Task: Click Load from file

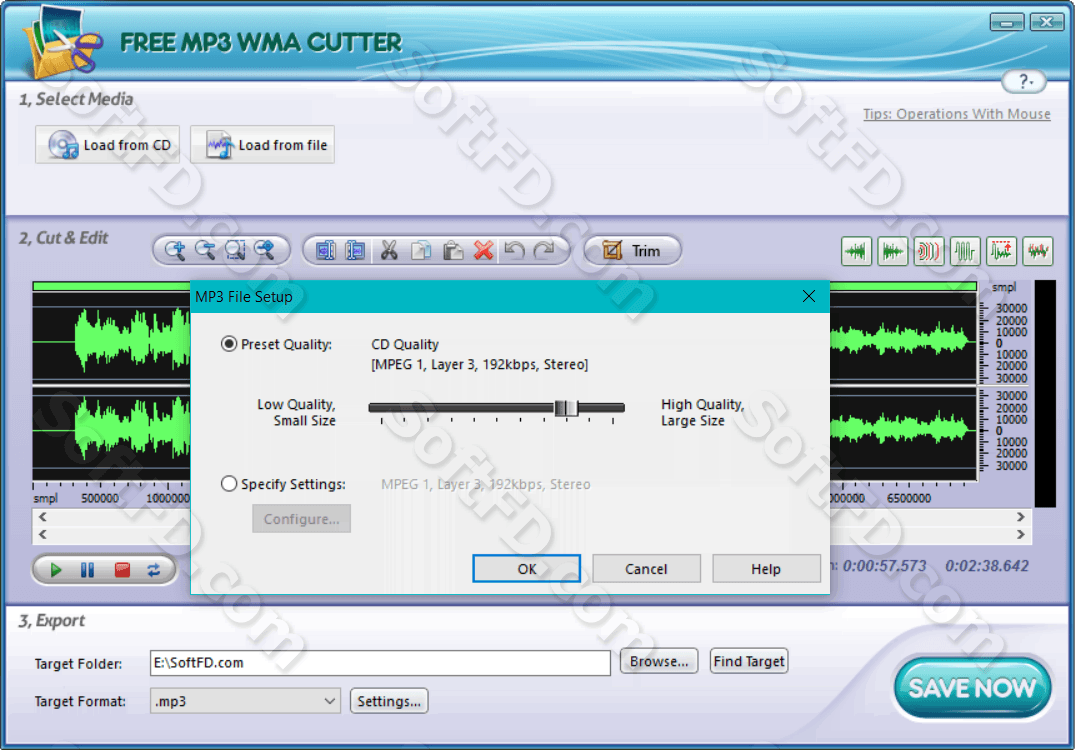Action: [262, 145]
